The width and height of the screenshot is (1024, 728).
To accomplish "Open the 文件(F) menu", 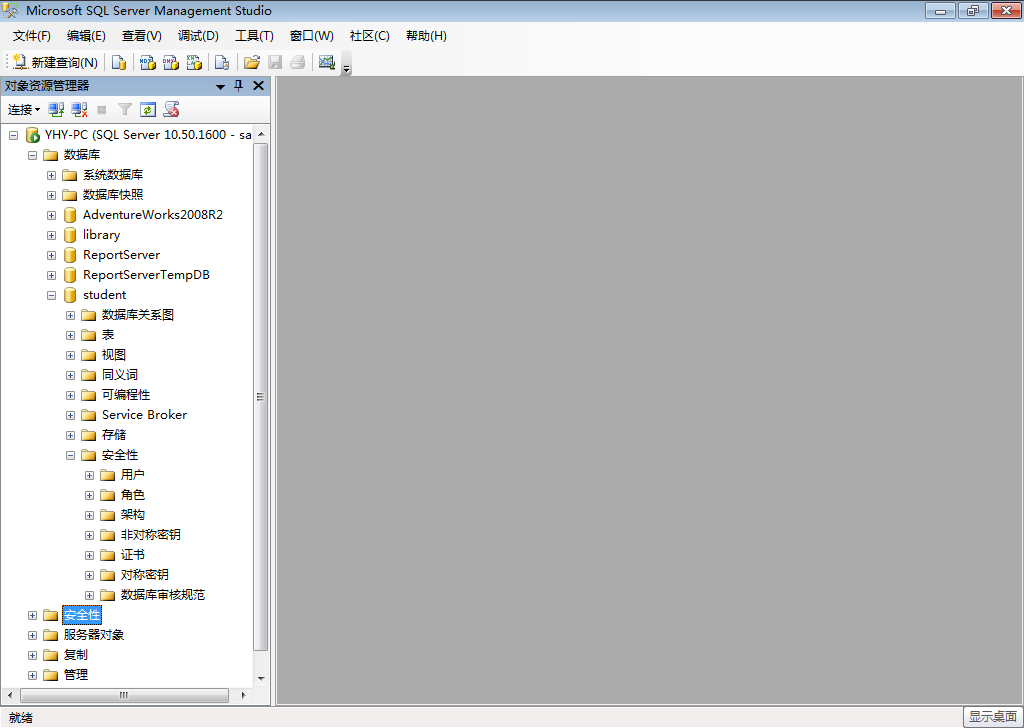I will click(x=31, y=36).
